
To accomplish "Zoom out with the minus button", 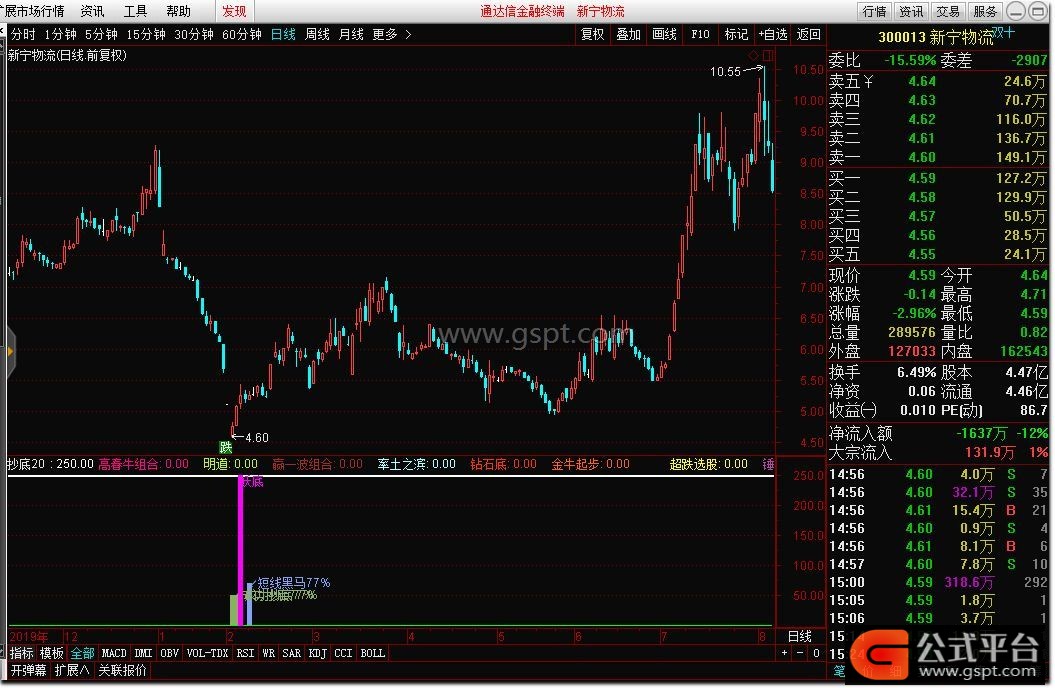I will pyautogui.click(x=800, y=653).
